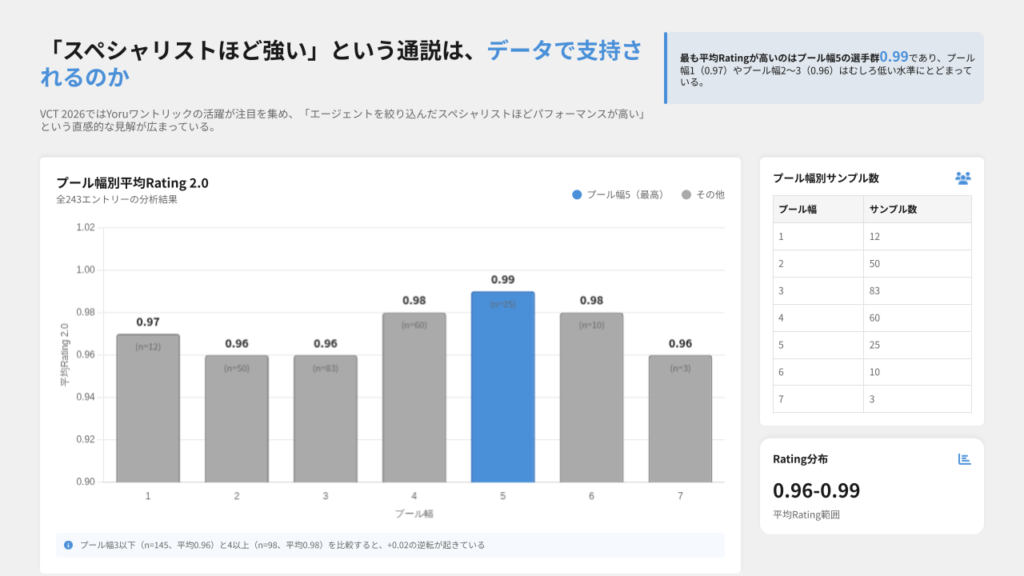Screen dimensions: 1024x576
Task: Click the gray legend dot for その他
Action: pyautogui.click(x=686, y=194)
